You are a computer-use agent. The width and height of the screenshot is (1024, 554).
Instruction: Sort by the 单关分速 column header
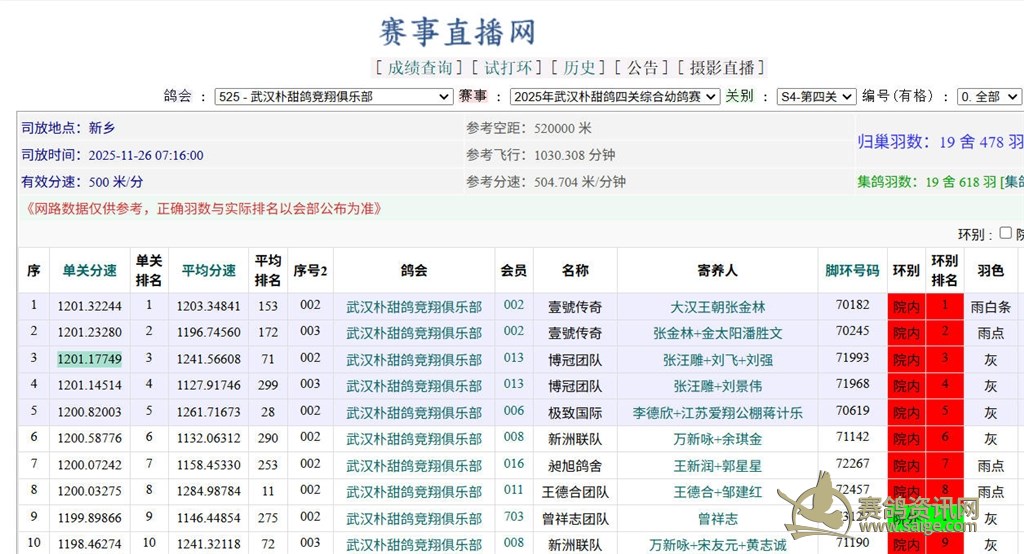click(90, 270)
